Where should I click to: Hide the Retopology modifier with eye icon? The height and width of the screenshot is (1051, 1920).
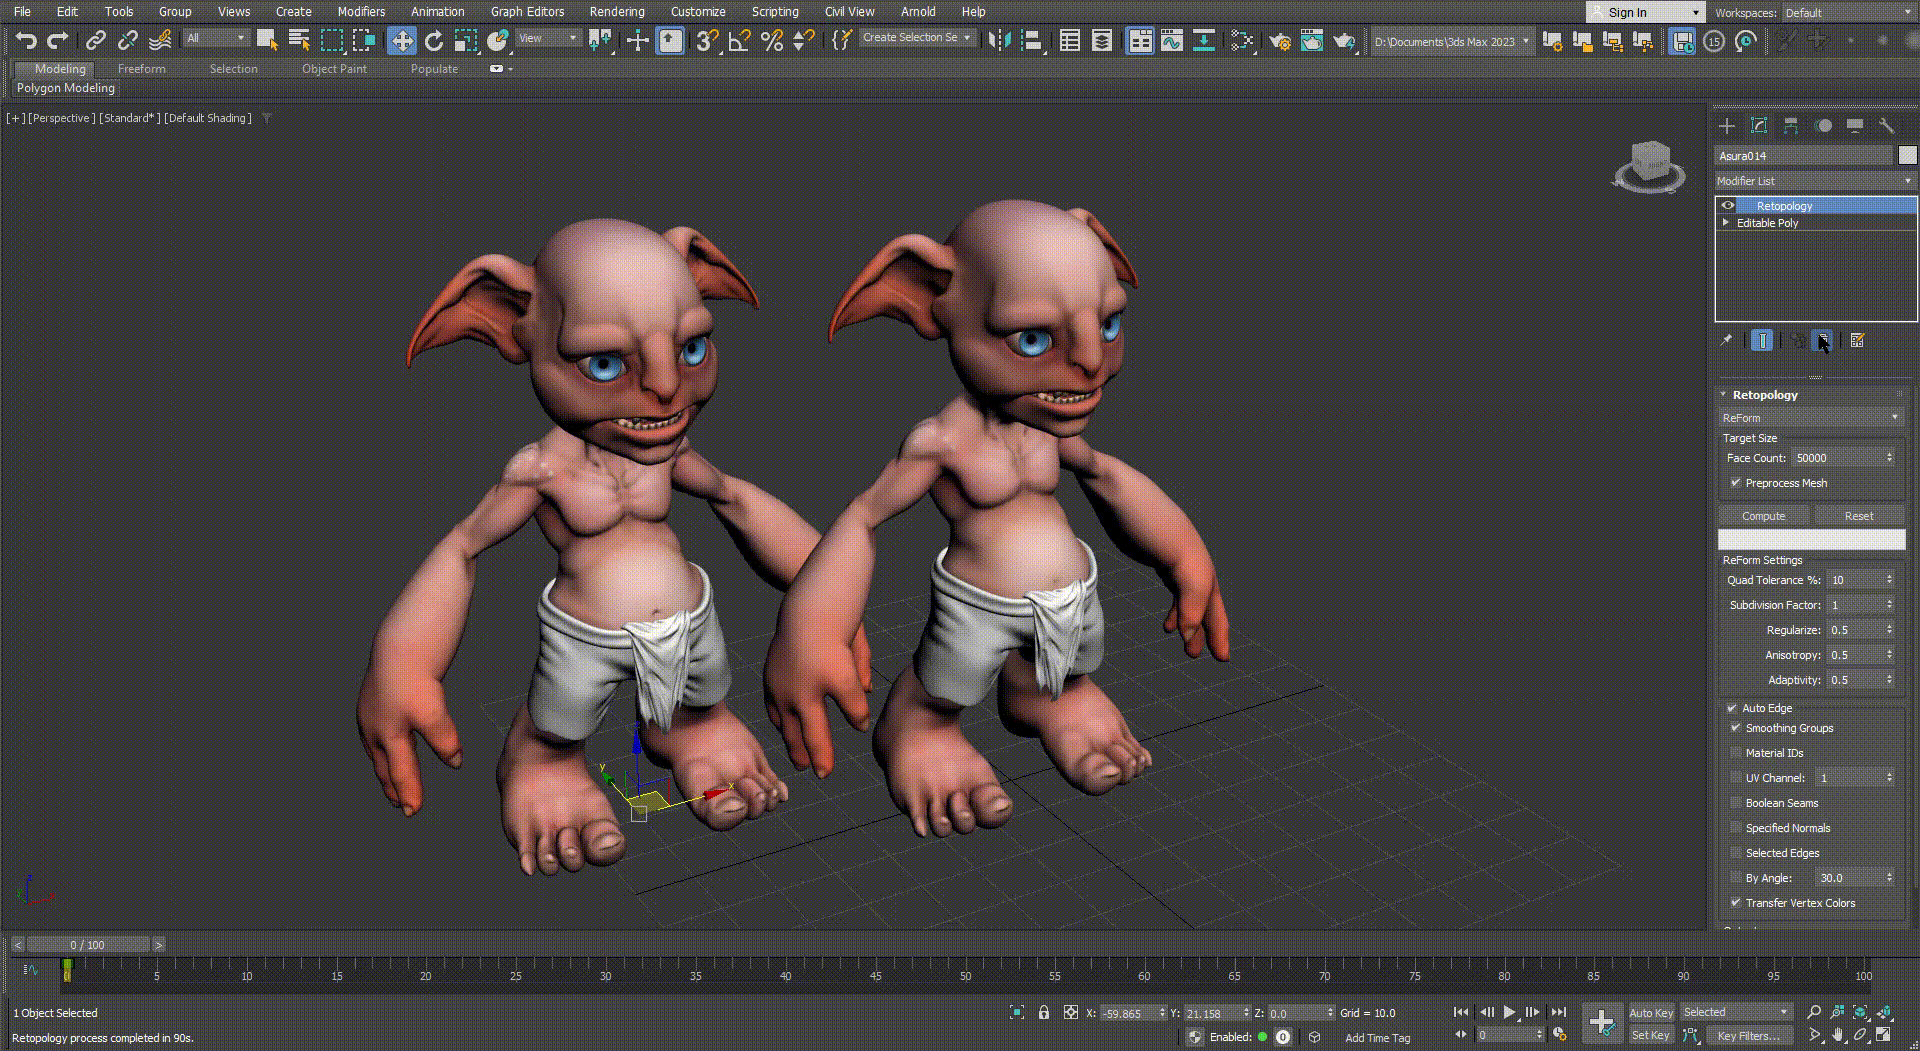tap(1728, 206)
